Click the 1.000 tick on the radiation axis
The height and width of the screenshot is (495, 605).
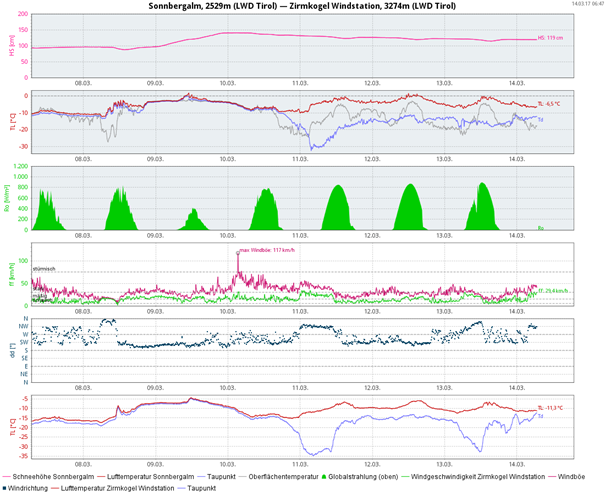click(x=21, y=177)
